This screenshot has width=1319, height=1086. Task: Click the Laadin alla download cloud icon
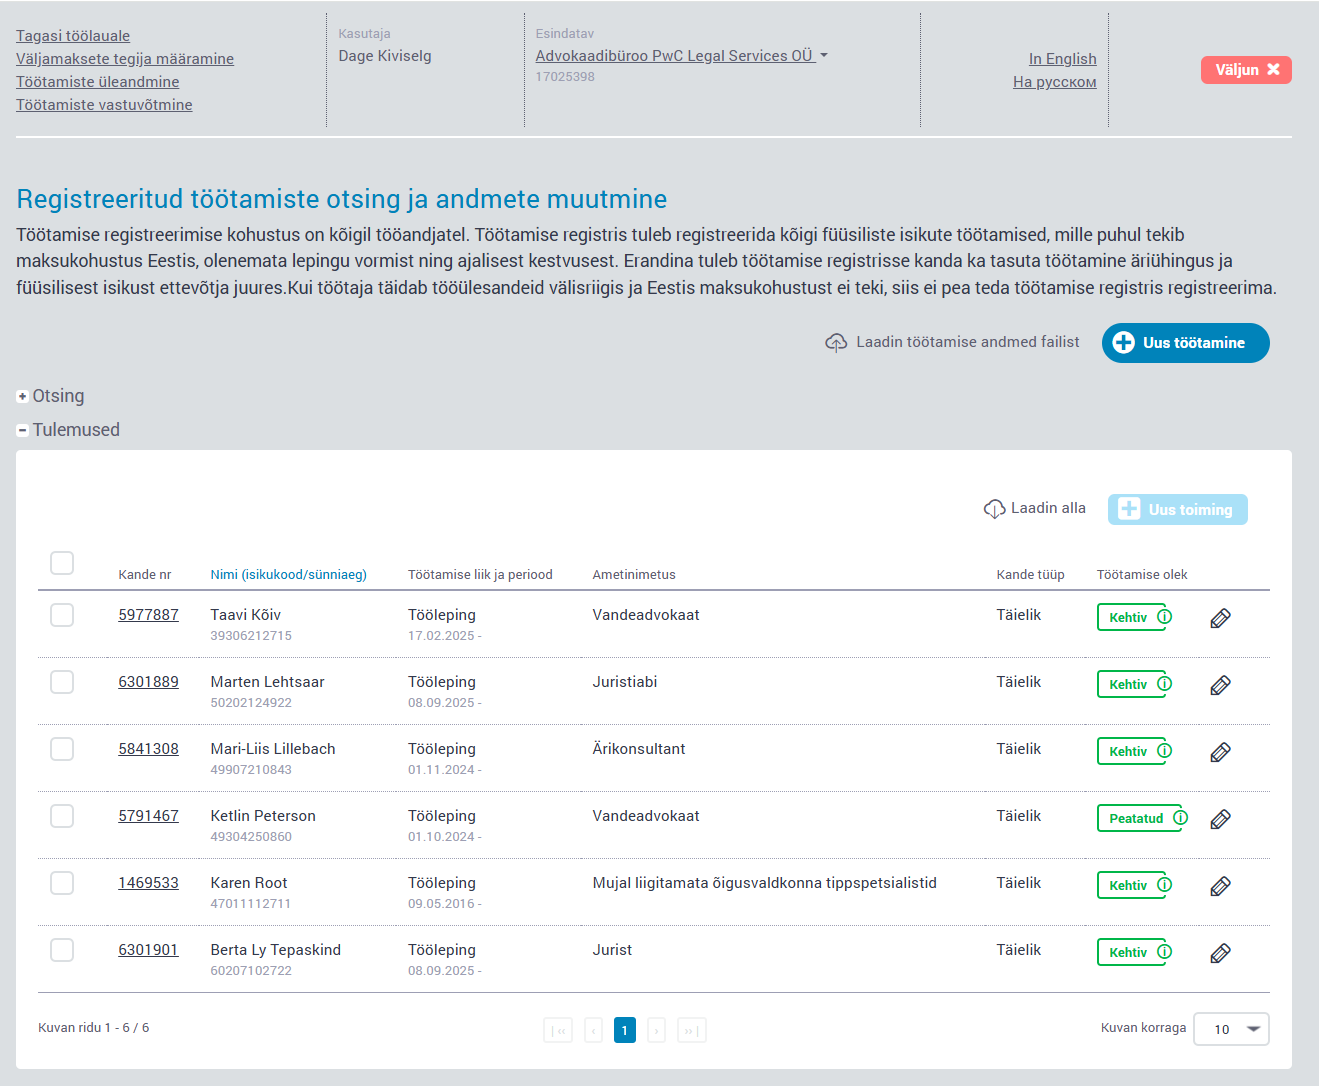pyautogui.click(x=994, y=509)
